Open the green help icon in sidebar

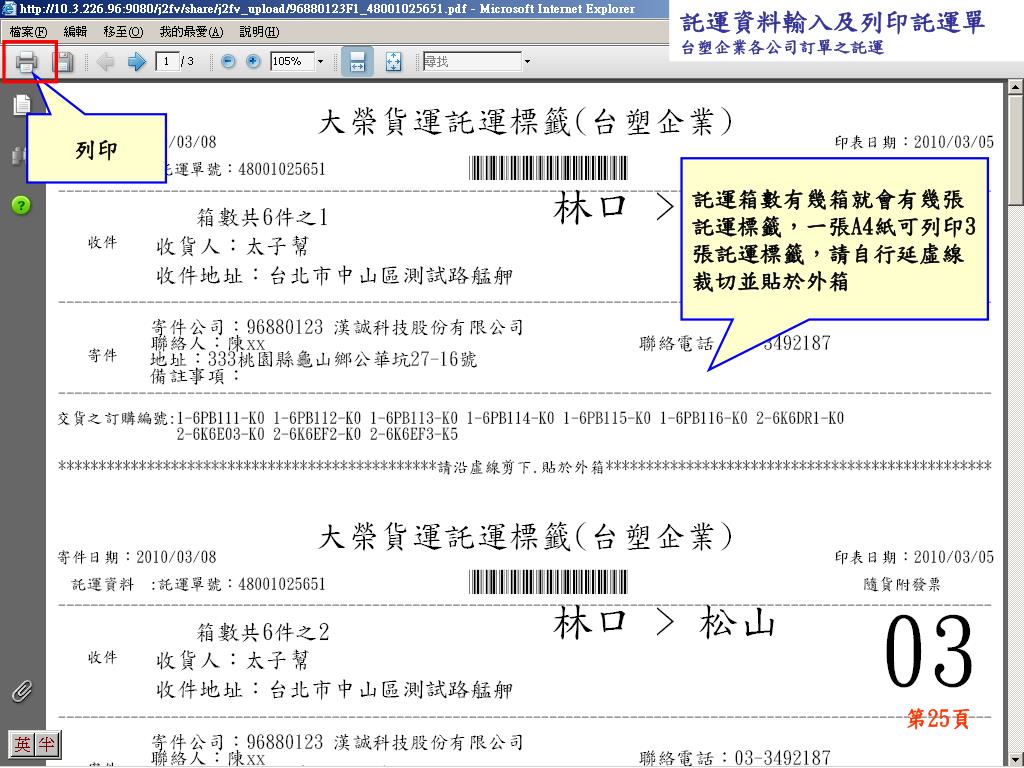[21, 206]
